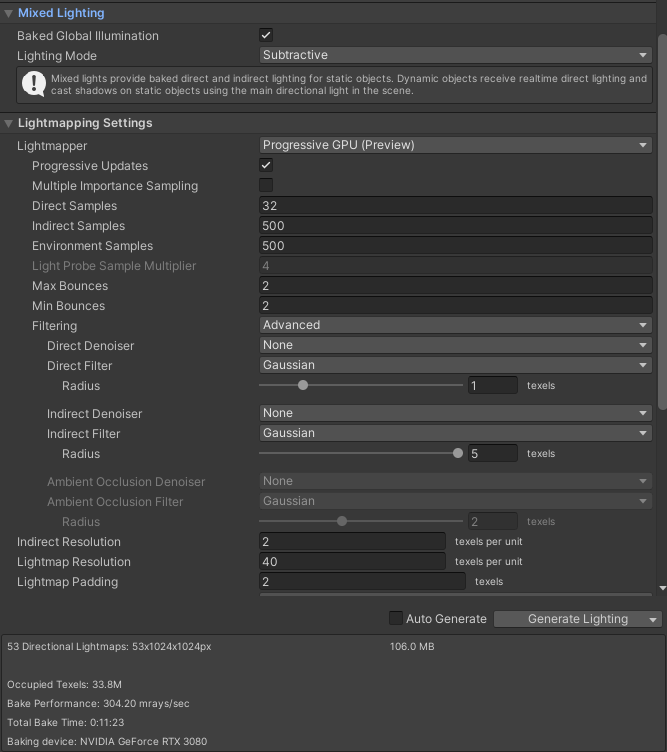Open the Generate Lighting dropdown arrow
The image size is (667, 752).
tap(653, 620)
